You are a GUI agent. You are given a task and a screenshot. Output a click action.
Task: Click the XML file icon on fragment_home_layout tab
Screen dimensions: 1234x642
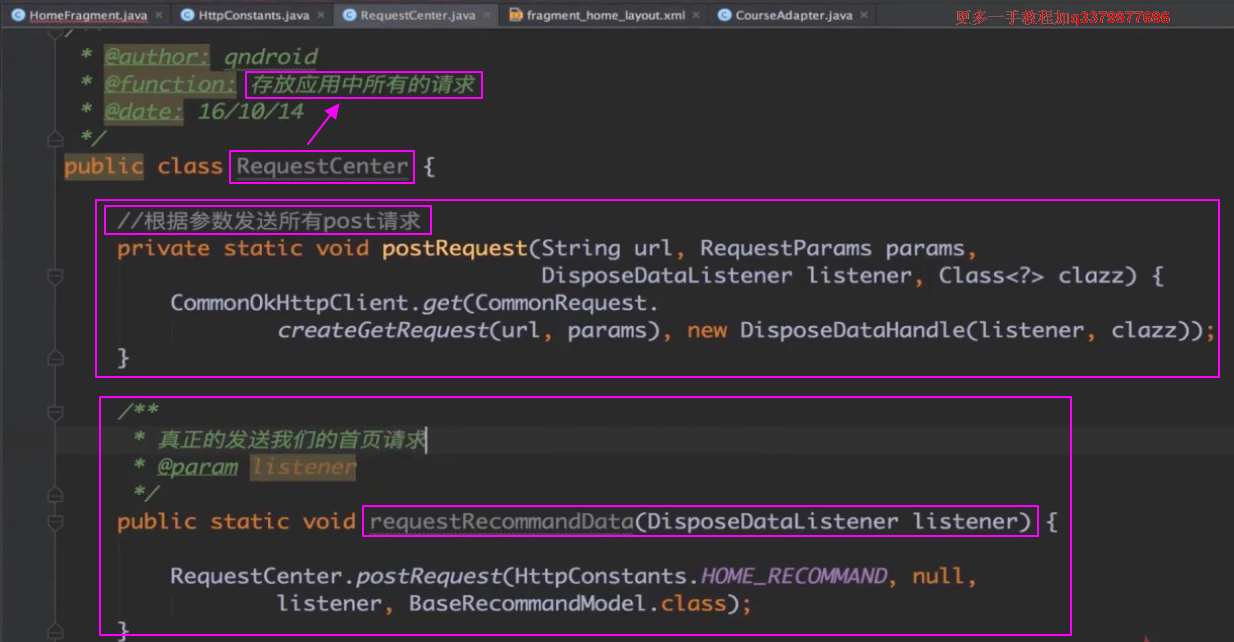(x=515, y=16)
